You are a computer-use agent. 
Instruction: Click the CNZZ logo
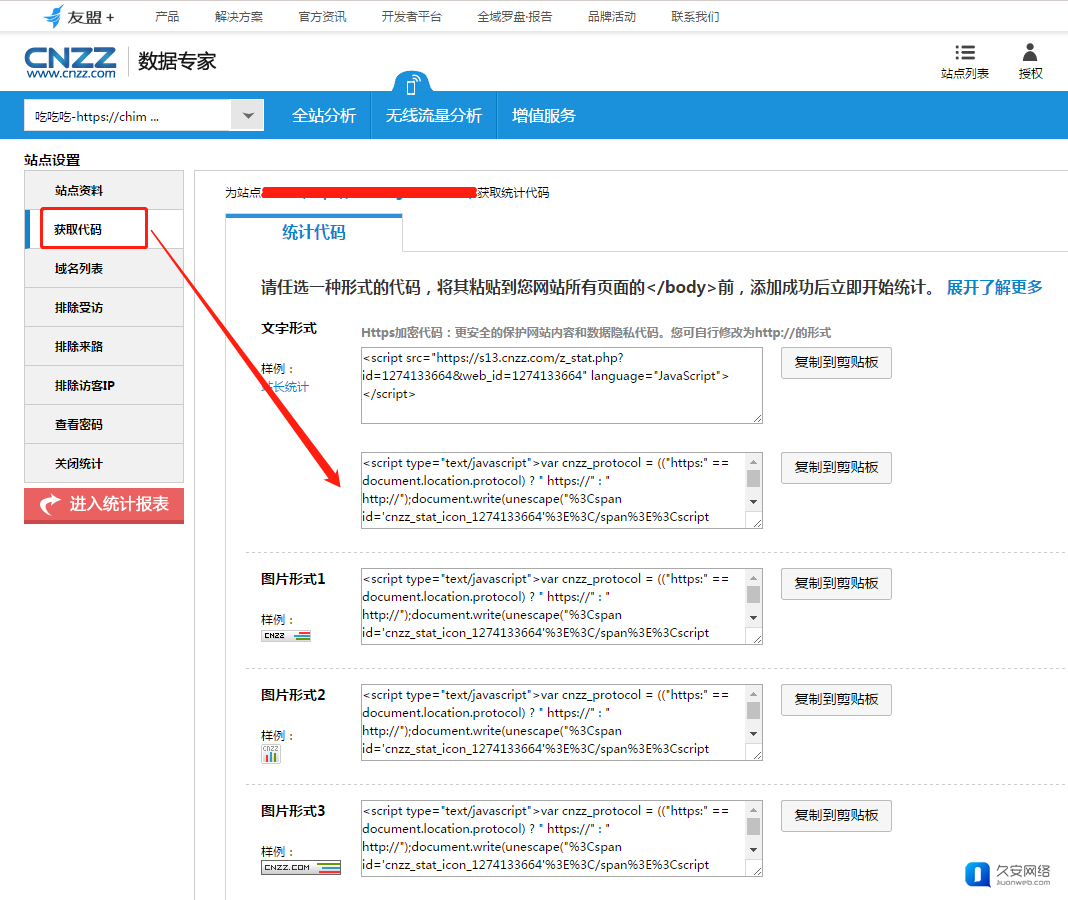pyautogui.click(x=71, y=63)
